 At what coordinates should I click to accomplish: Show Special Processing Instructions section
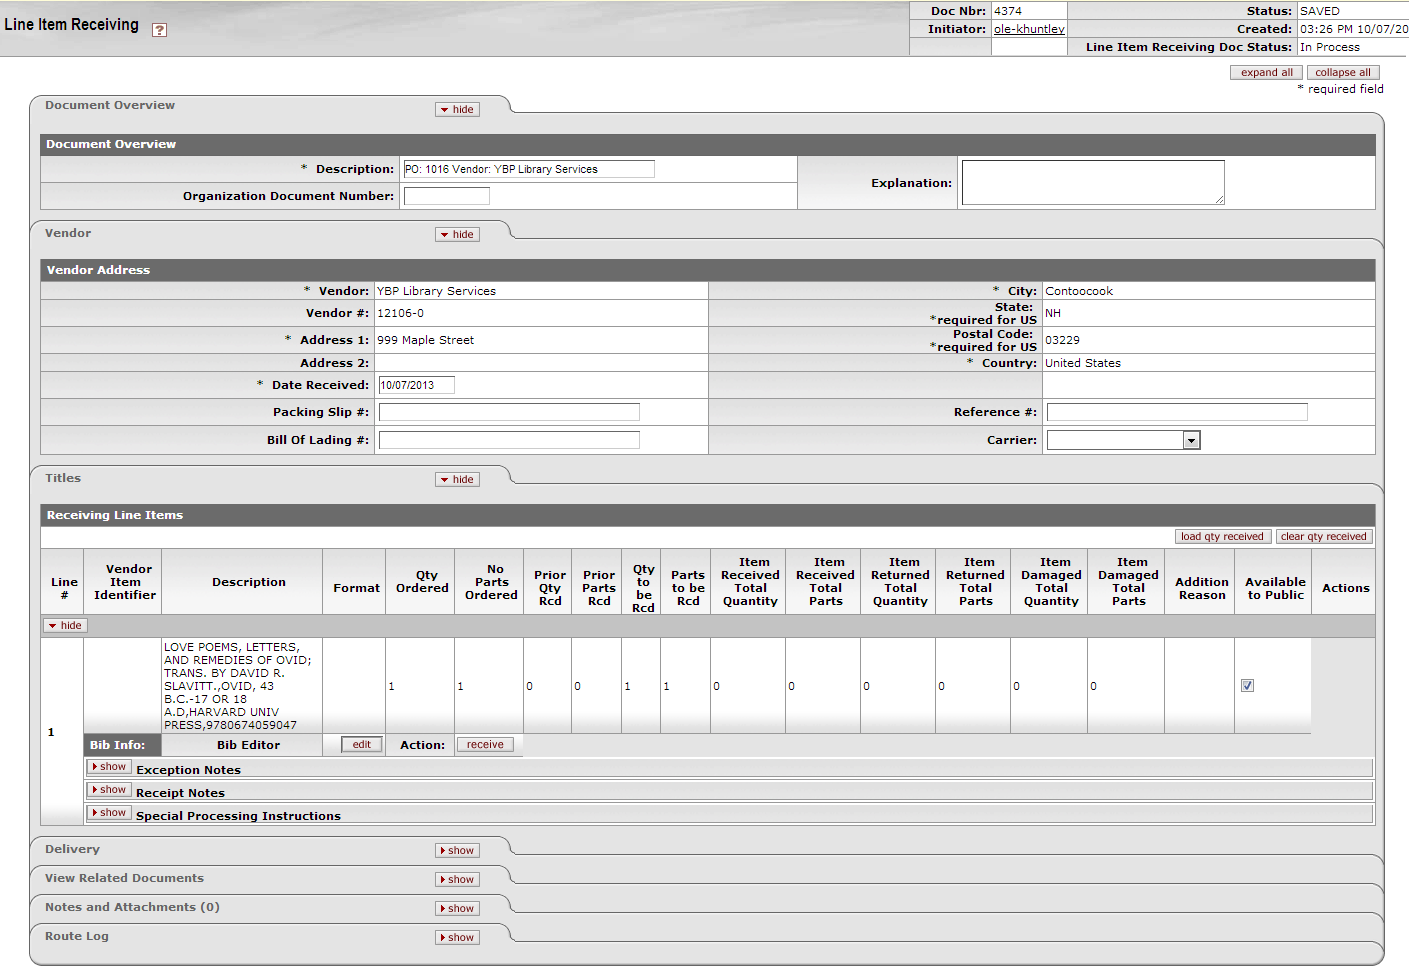click(109, 813)
